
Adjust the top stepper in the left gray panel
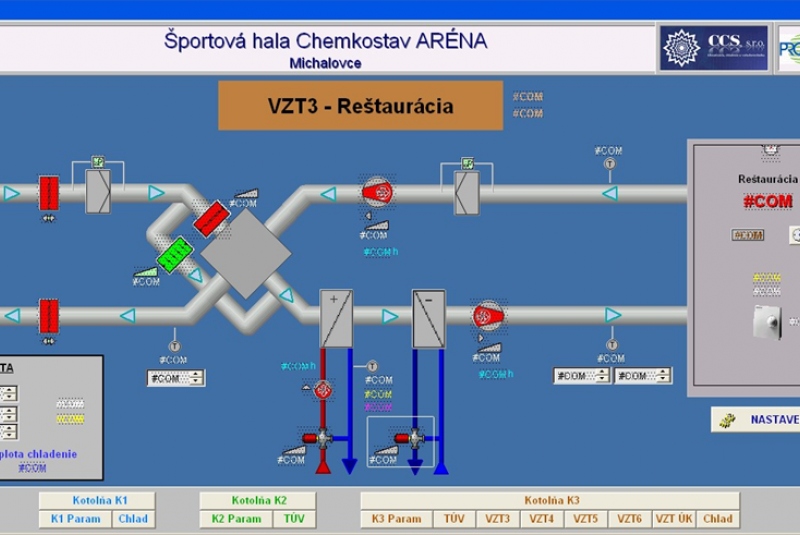pyautogui.click(x=8, y=394)
